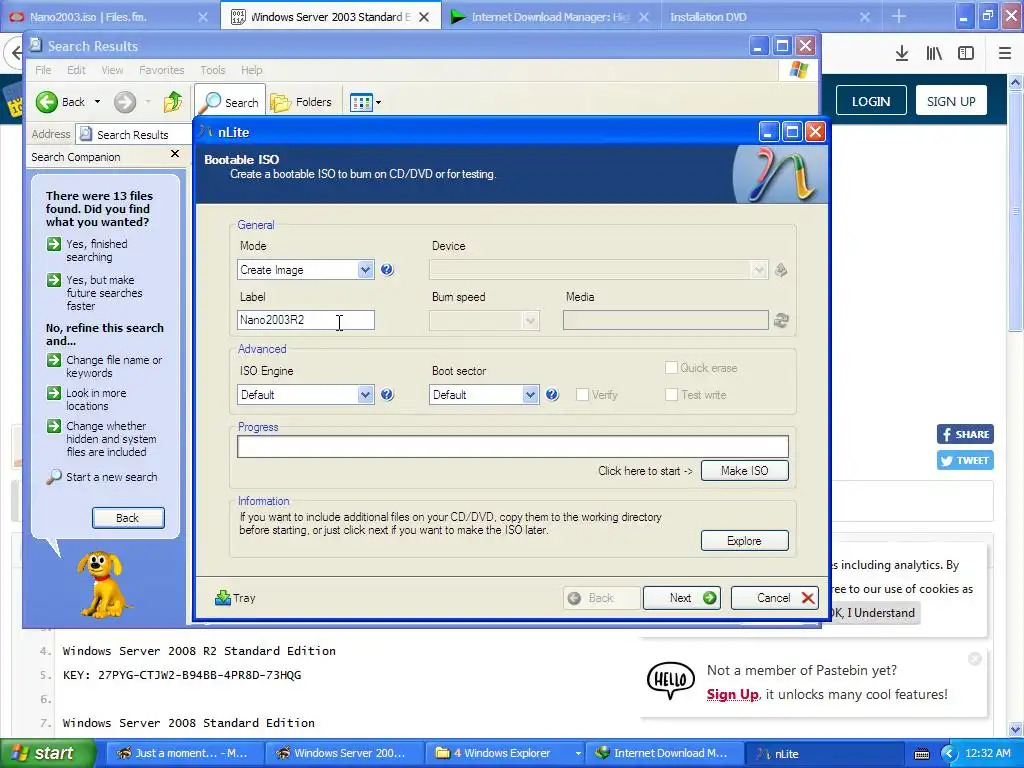
Task: Click the ISO Engine help question icon
Action: tap(387, 394)
